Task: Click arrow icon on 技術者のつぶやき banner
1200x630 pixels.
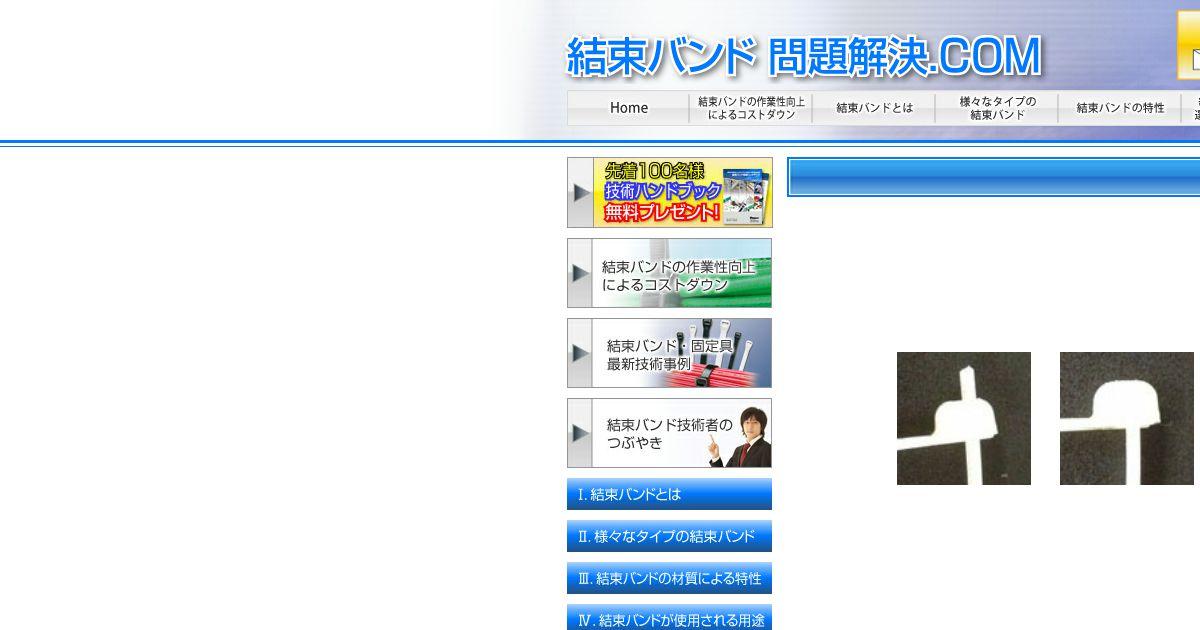Action: pos(580,433)
